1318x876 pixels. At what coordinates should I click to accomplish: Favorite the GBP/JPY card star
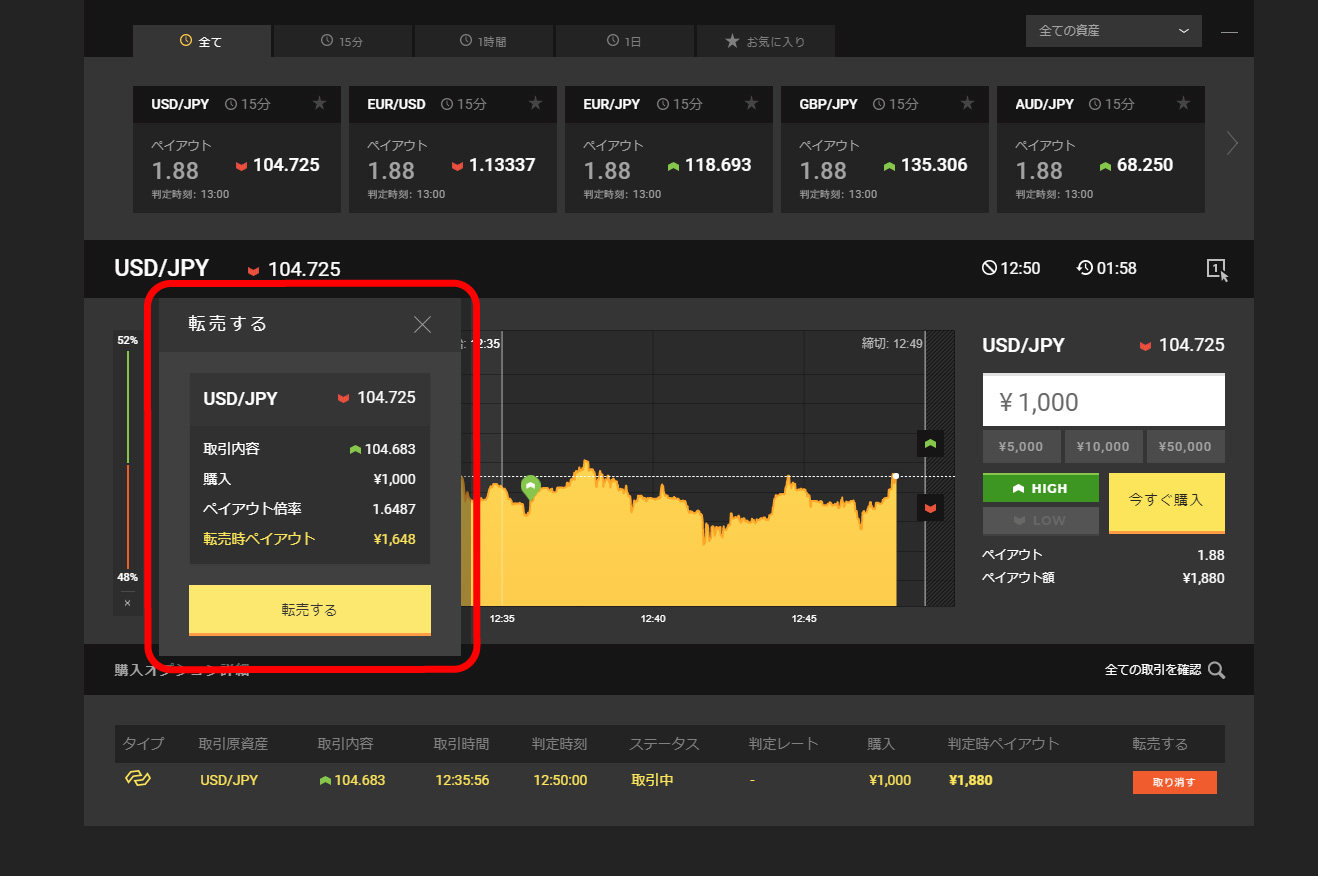click(x=967, y=103)
